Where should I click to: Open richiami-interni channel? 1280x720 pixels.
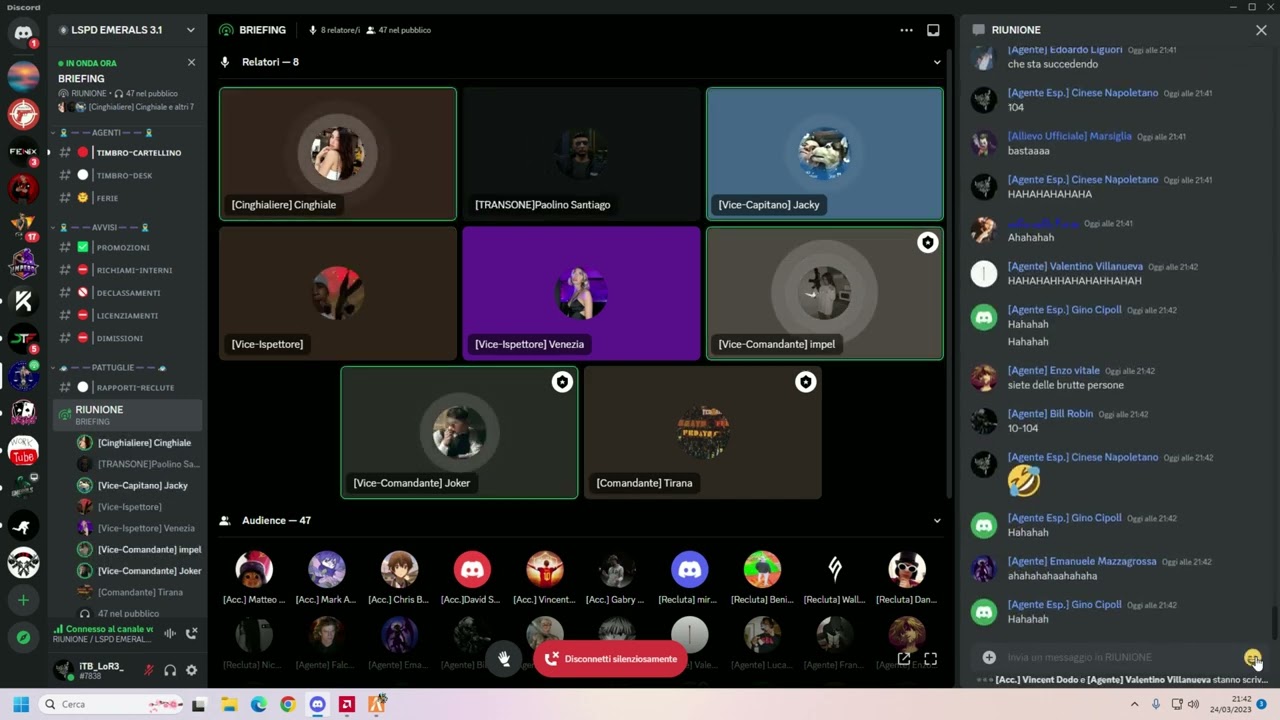129,270
